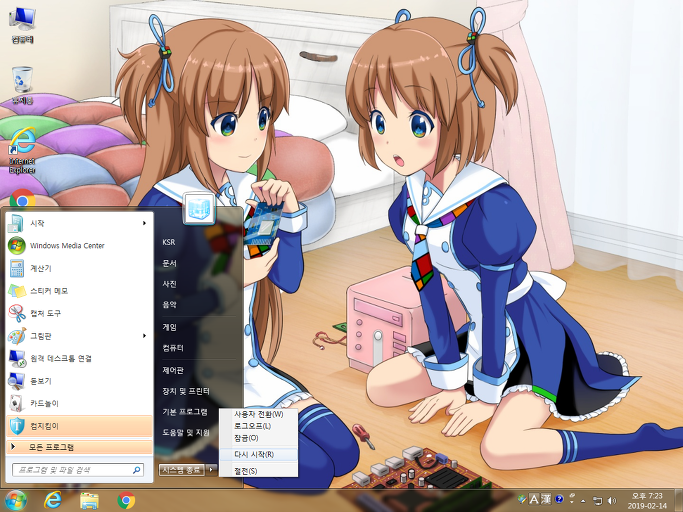Click the blue IME help icon

tap(559, 499)
